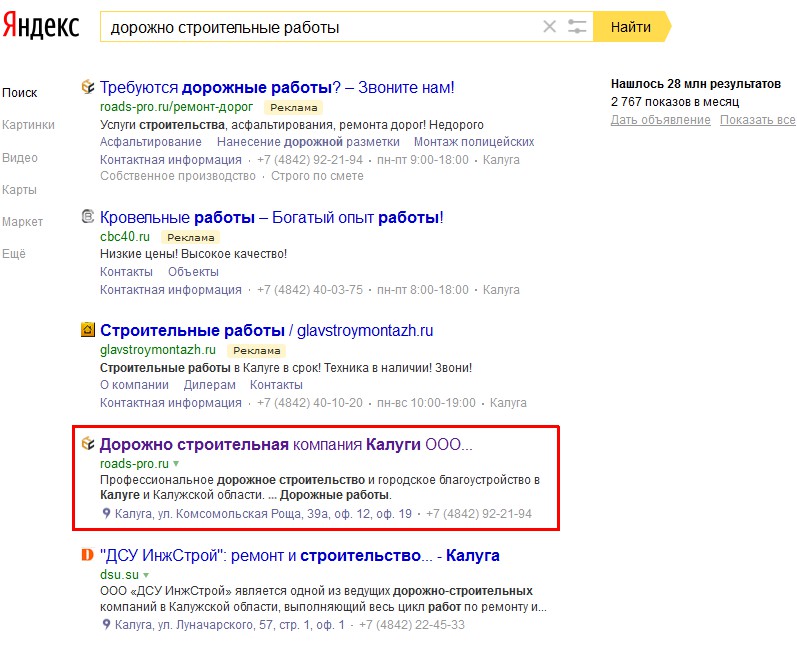Screen dimensions: 797x647
Task: Click the Показать все link
Action: click(x=757, y=121)
